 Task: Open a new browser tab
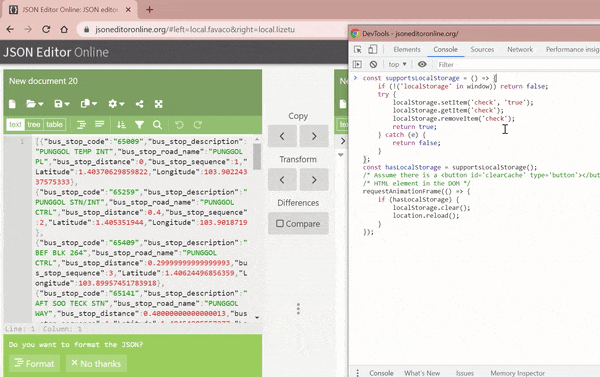(149, 10)
